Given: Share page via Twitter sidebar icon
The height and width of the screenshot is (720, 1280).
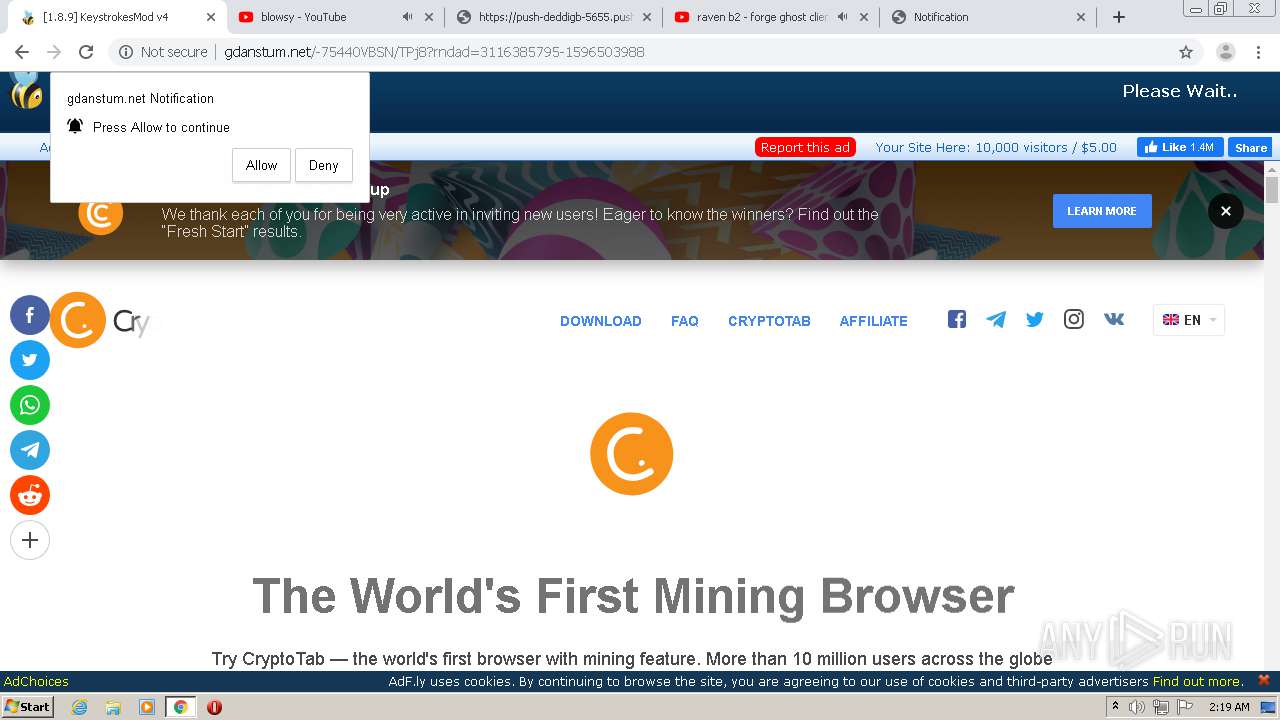Looking at the screenshot, I should coord(30,360).
